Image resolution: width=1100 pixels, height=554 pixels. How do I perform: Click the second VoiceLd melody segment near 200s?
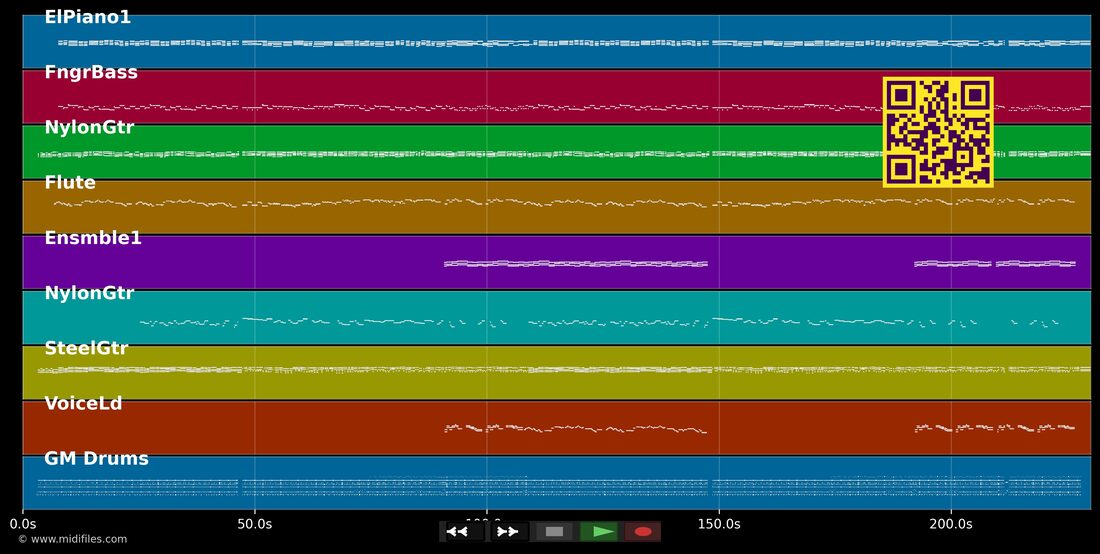(995, 427)
